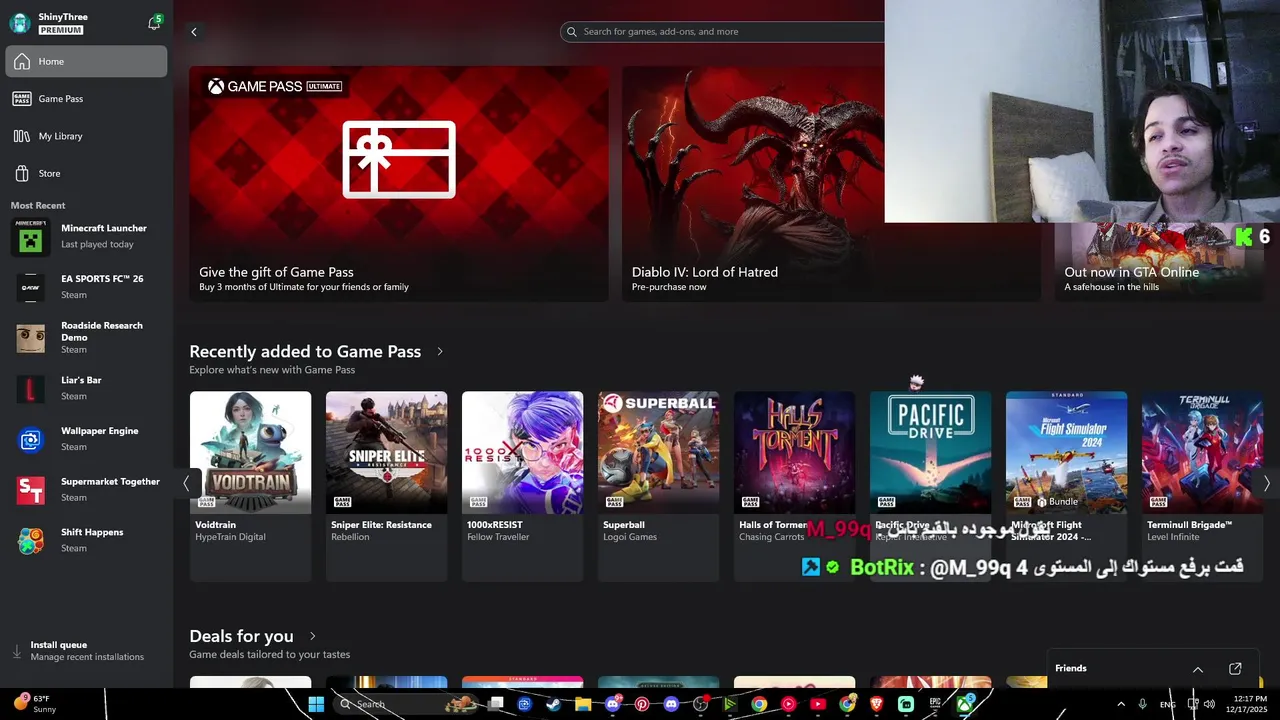Viewport: 1280px width, 720px height.
Task: Expand Deals for you section arrow
Action: pos(312,636)
